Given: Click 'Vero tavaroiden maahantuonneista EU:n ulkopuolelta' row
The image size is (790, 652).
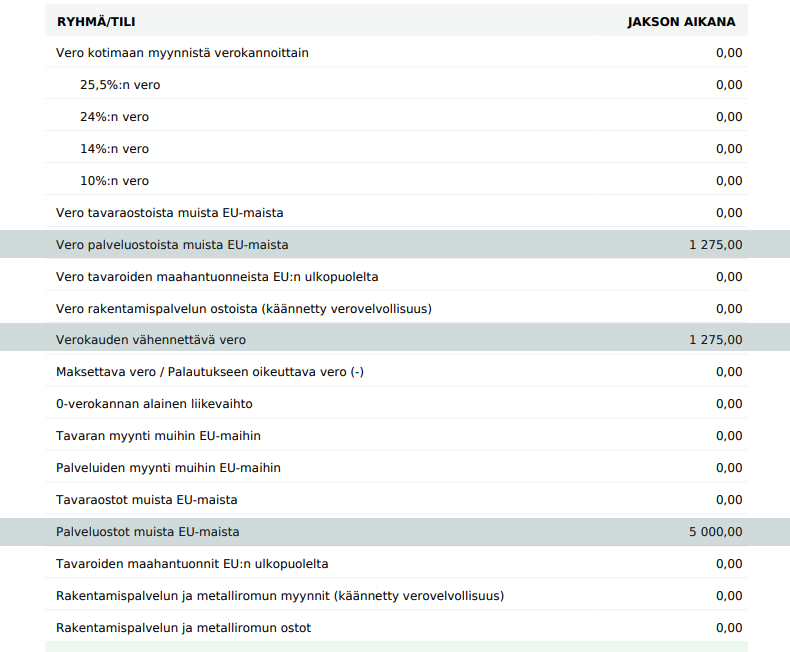Looking at the screenshot, I should 217,277.
